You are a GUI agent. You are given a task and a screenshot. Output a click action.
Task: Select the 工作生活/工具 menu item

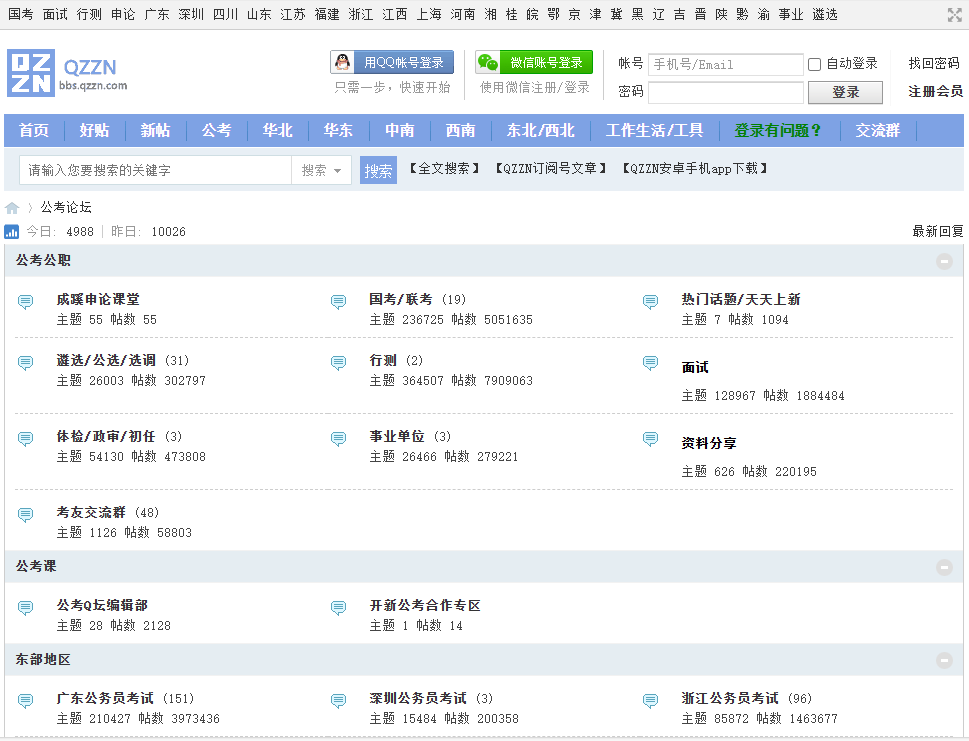point(654,130)
